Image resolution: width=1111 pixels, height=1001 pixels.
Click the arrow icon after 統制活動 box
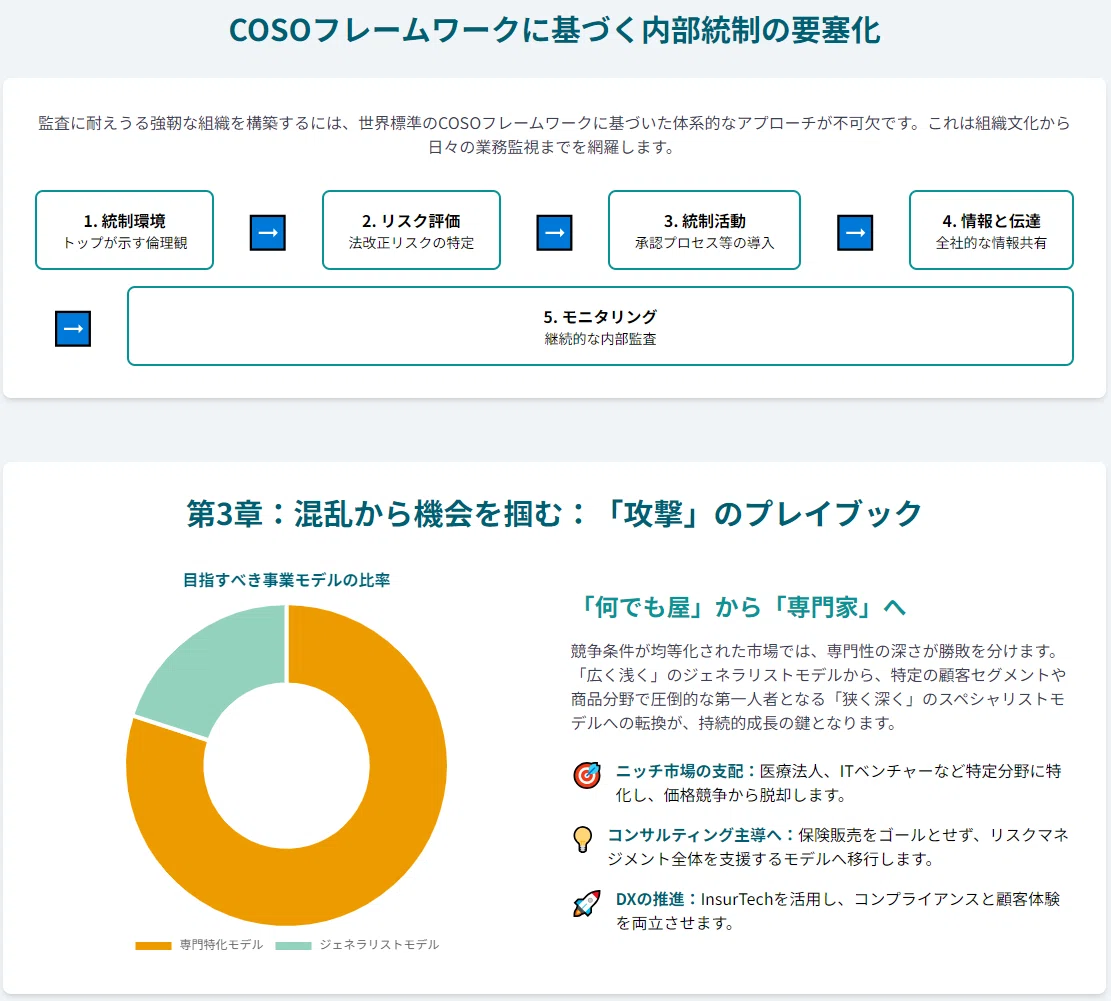[x=855, y=232]
